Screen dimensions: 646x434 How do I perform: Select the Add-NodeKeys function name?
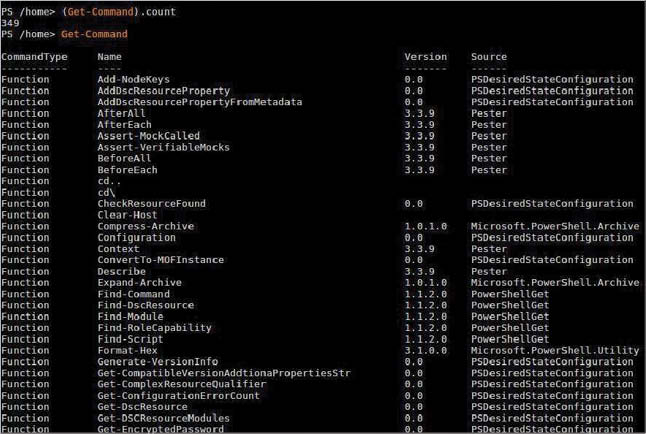pos(133,80)
